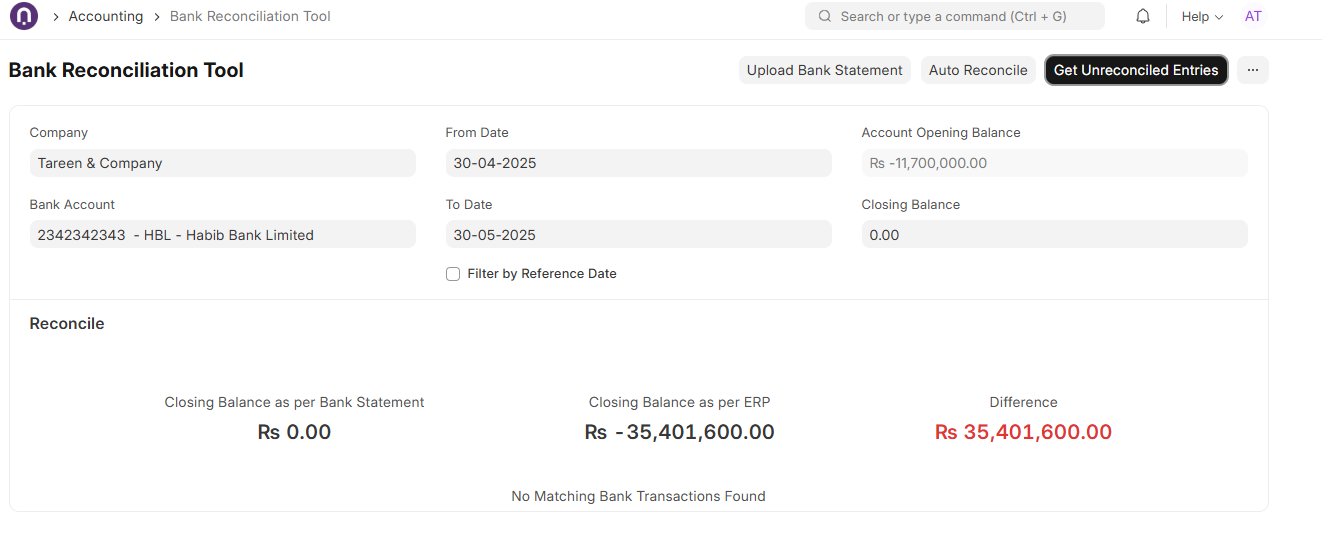This screenshot has height=546, width=1322.
Task: Click Get Unreconciled Entries button
Action: point(1136,70)
